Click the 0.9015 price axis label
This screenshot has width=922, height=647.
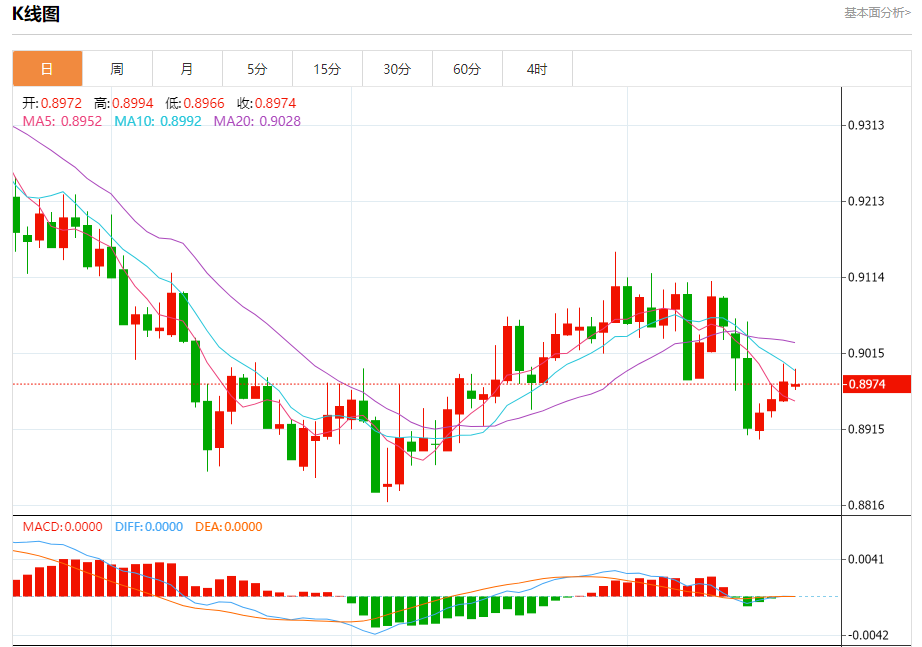click(866, 353)
